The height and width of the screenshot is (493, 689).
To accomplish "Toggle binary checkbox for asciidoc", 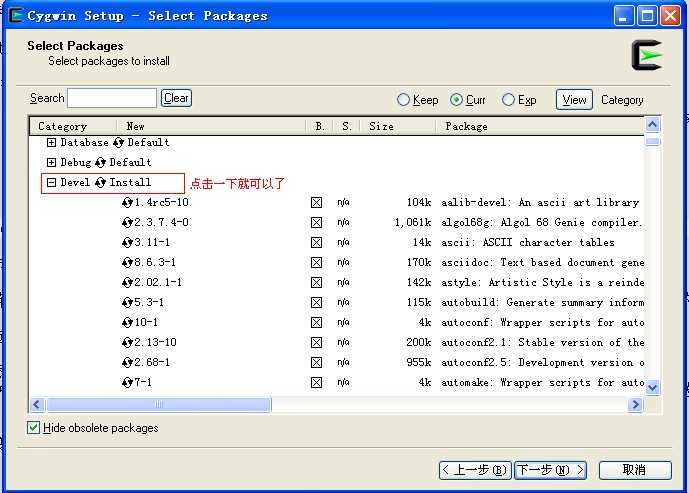I will [316, 263].
